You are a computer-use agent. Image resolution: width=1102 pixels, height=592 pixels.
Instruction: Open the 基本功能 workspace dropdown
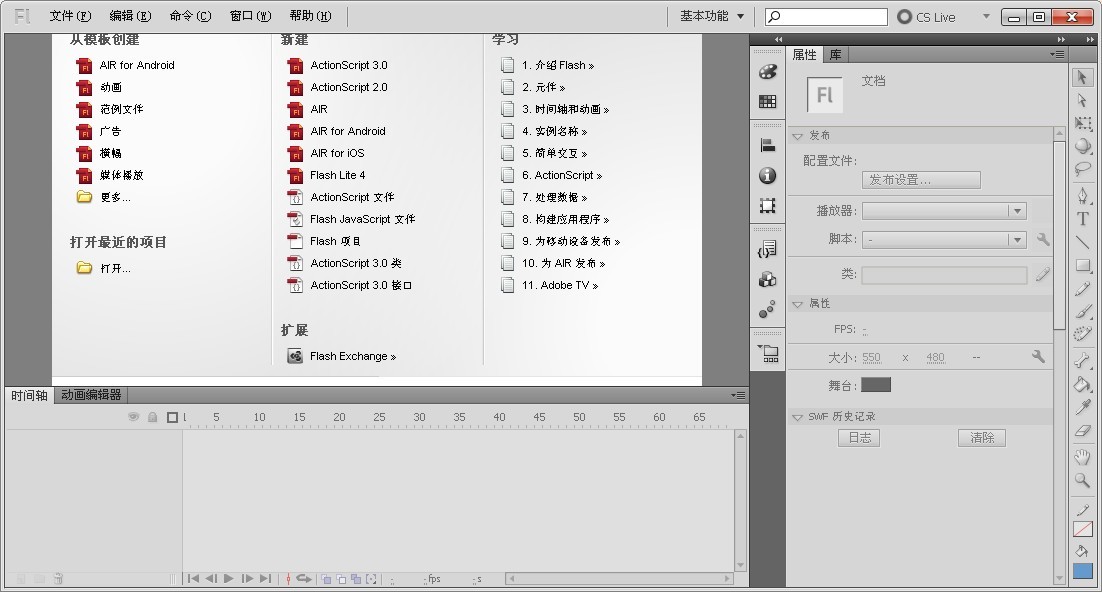tap(711, 16)
